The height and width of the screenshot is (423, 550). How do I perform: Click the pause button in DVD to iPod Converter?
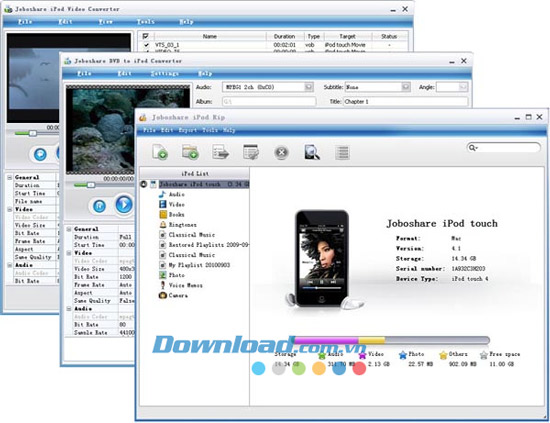(x=99, y=206)
